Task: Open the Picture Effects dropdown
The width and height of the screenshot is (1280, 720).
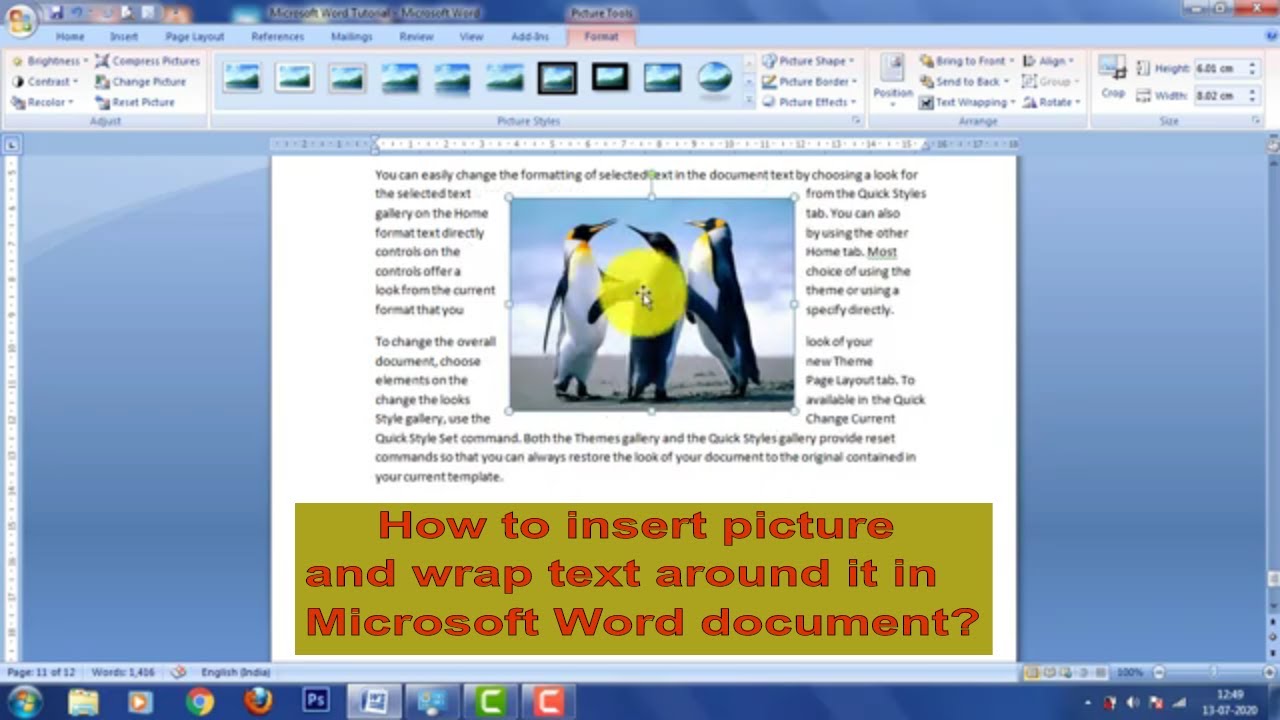Action: 809,102
